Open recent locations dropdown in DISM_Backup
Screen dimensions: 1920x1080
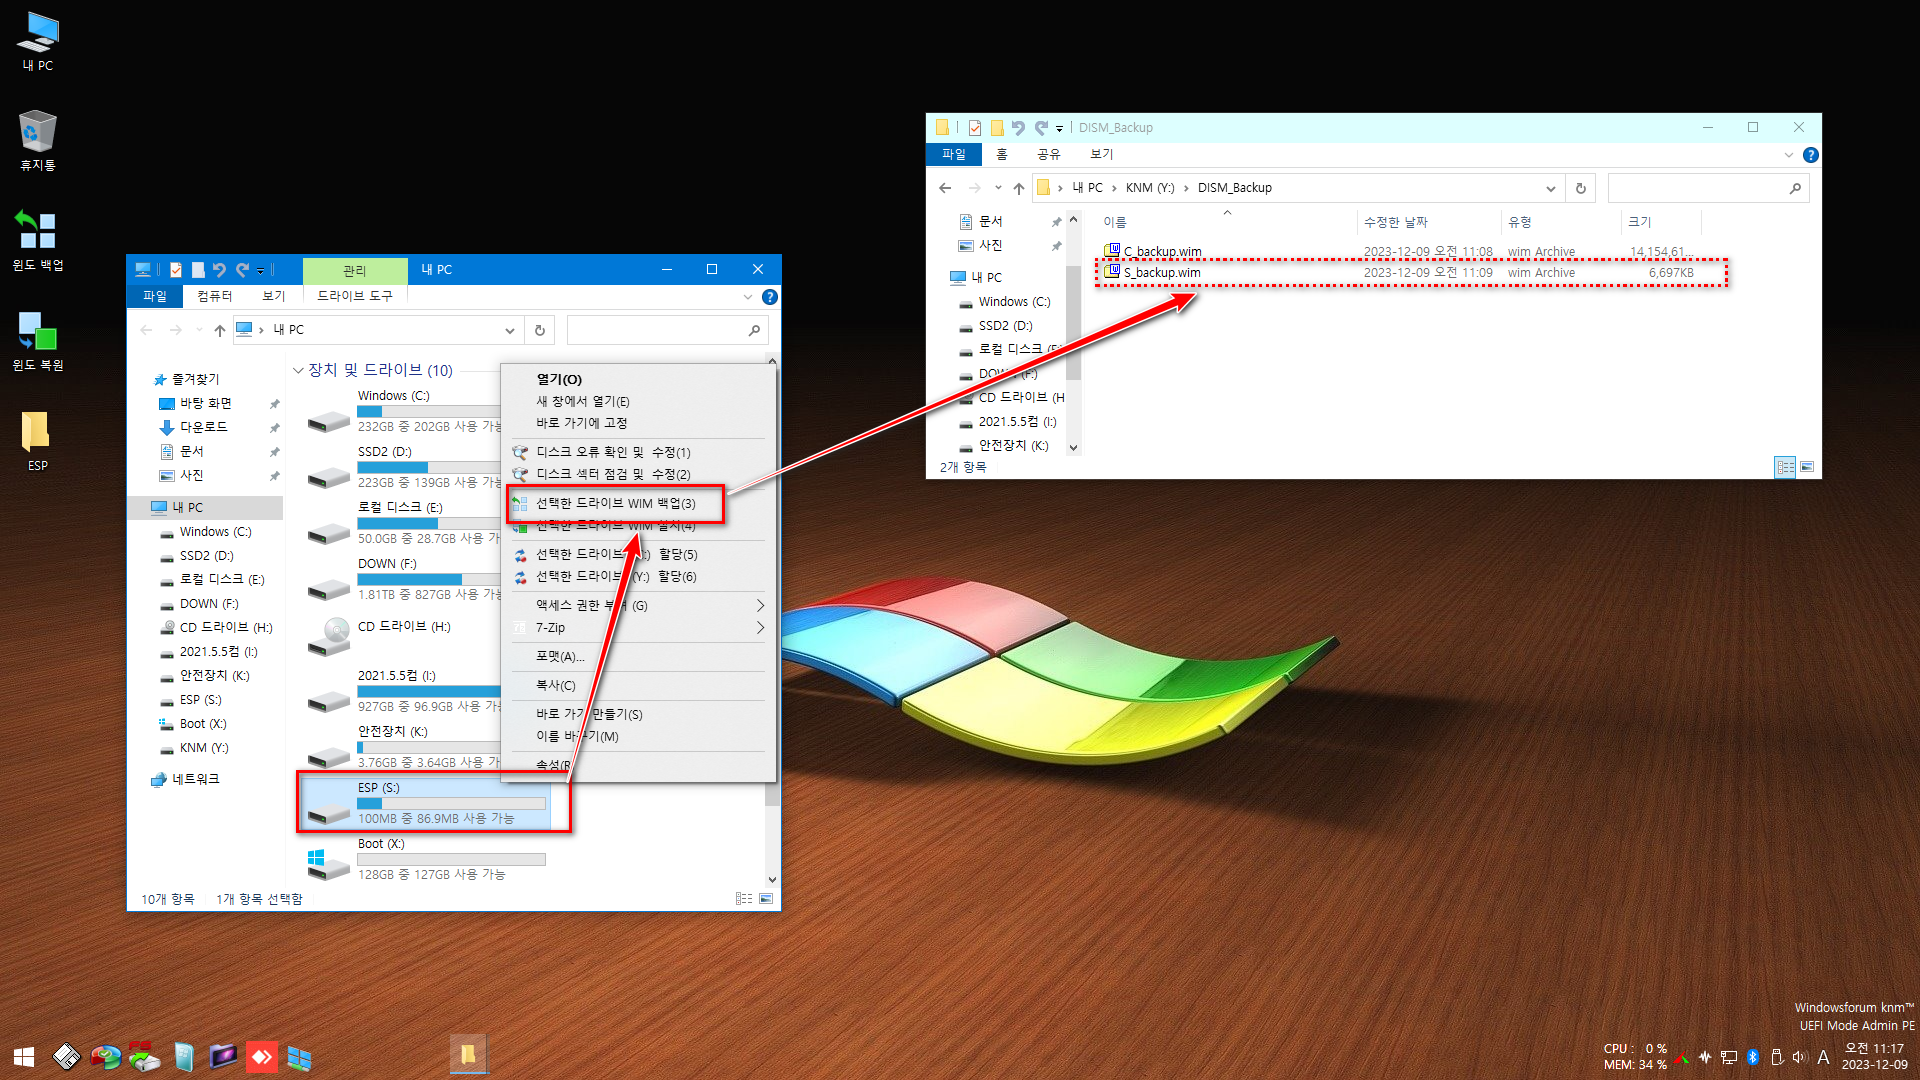click(x=998, y=188)
